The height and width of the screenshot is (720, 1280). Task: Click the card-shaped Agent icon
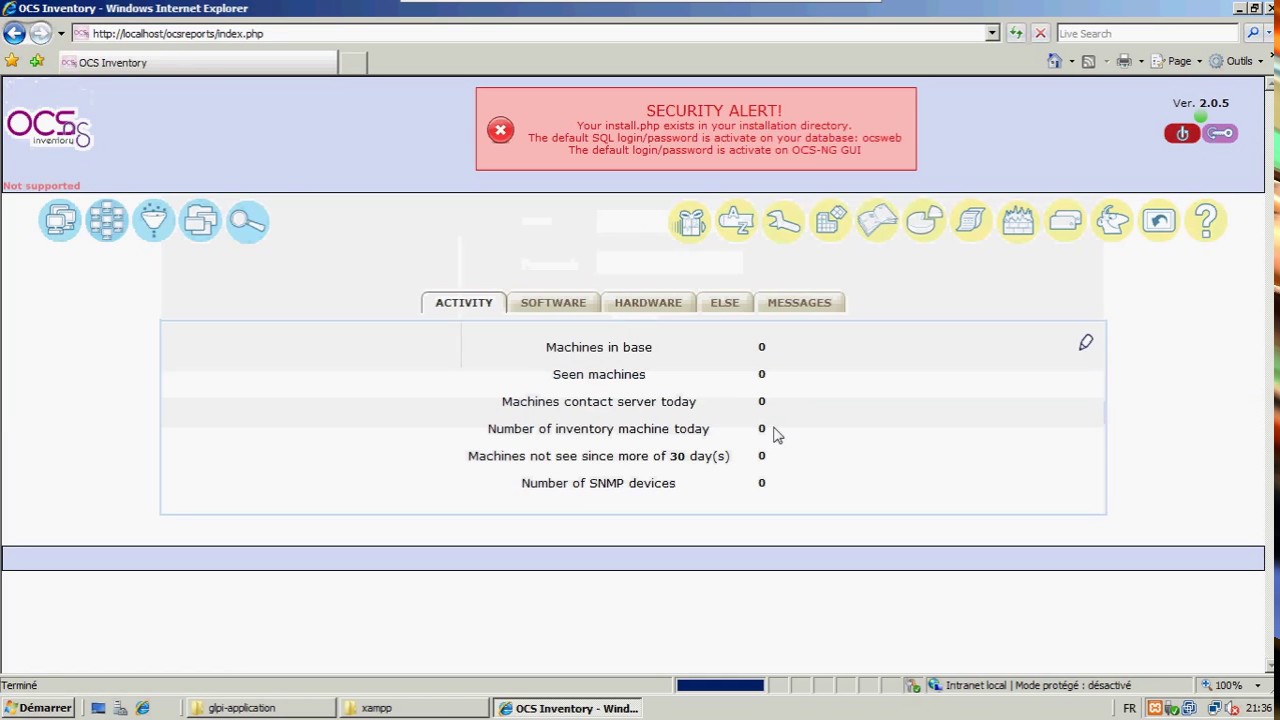(1065, 221)
